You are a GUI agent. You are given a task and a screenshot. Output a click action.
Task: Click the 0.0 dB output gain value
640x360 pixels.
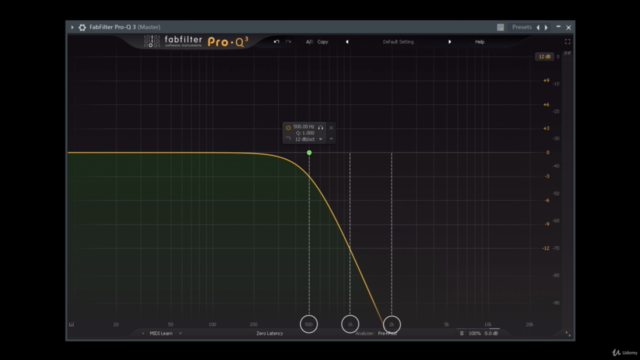coord(491,333)
